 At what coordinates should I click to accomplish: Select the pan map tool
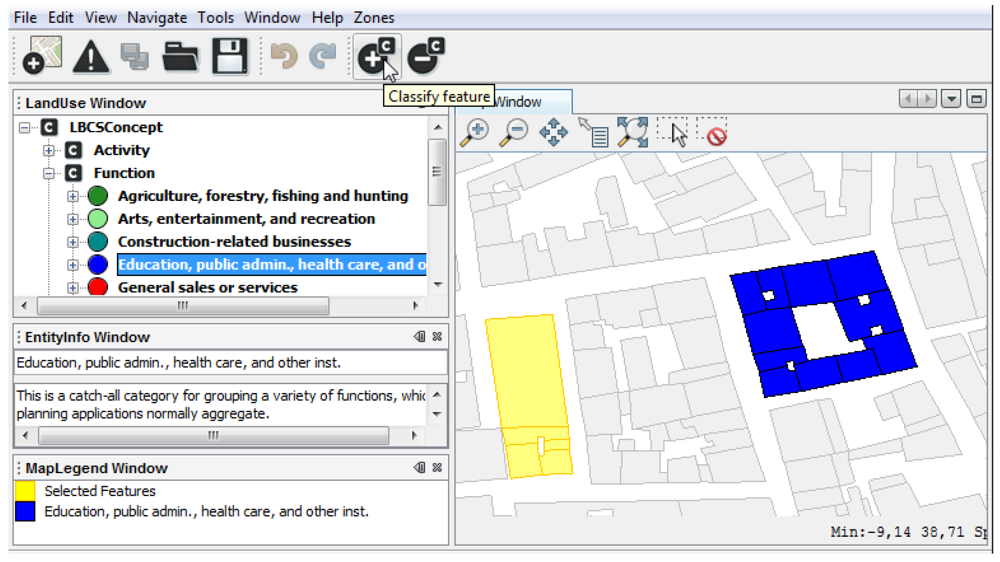click(553, 133)
